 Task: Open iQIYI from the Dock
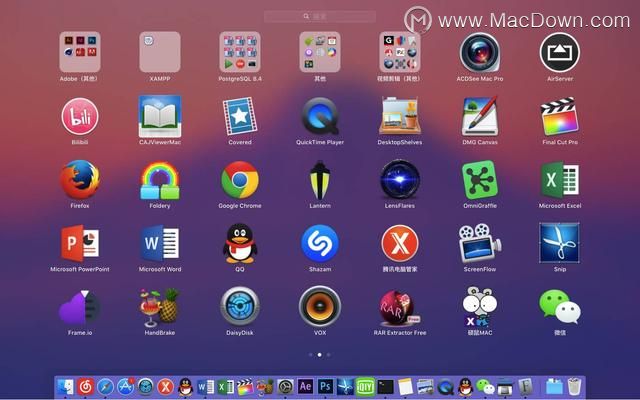click(365, 387)
